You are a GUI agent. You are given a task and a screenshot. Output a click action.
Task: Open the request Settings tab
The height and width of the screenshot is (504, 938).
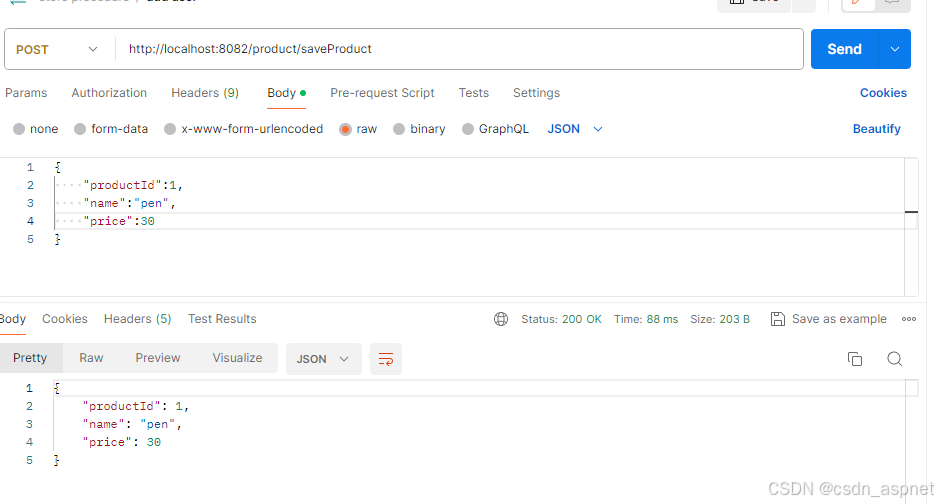point(537,93)
